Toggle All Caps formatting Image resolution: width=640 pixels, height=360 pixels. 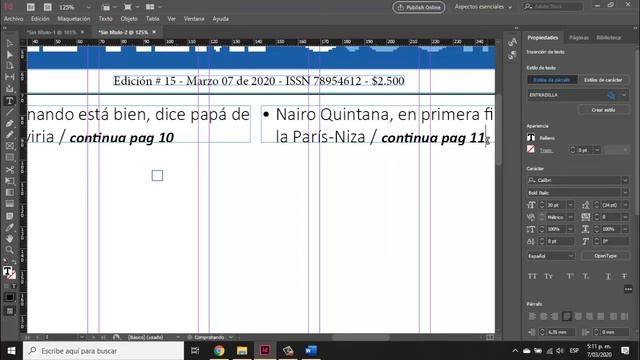(532, 276)
